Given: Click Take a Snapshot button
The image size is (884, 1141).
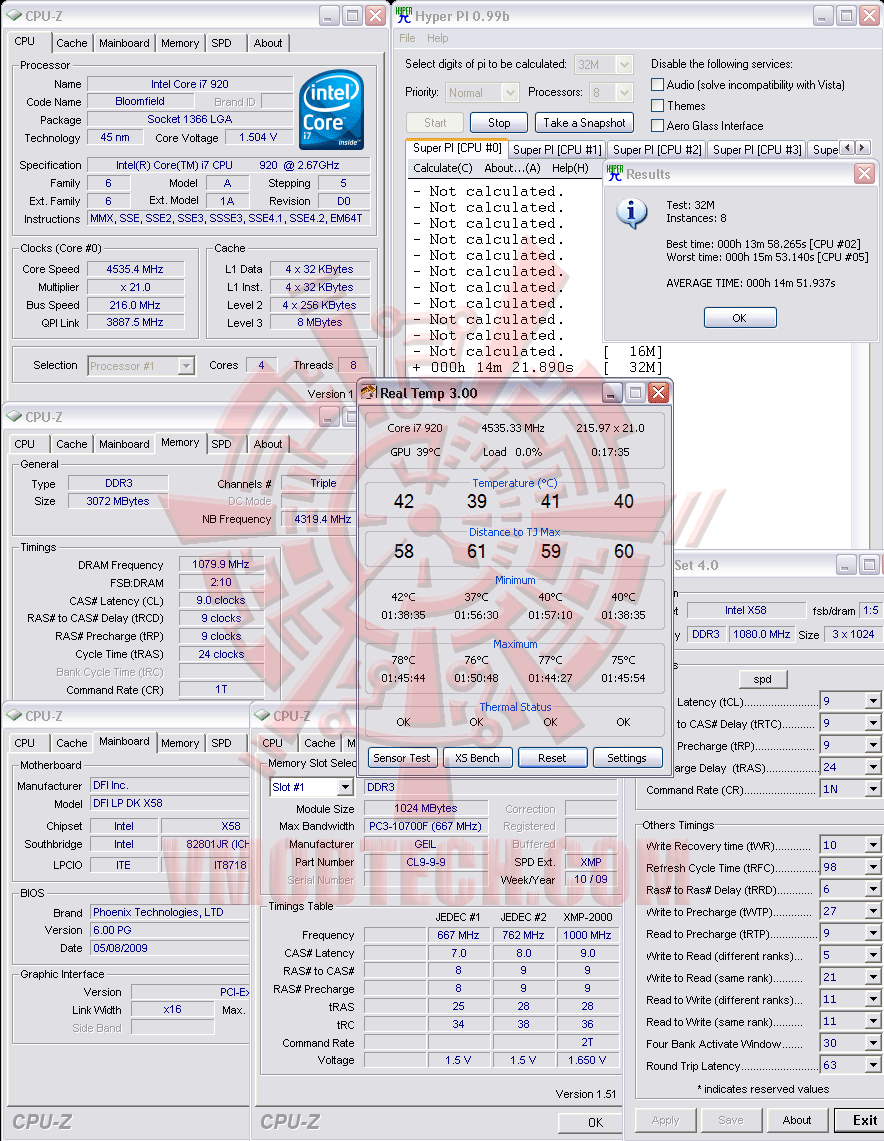Looking at the screenshot, I should click(x=584, y=123).
